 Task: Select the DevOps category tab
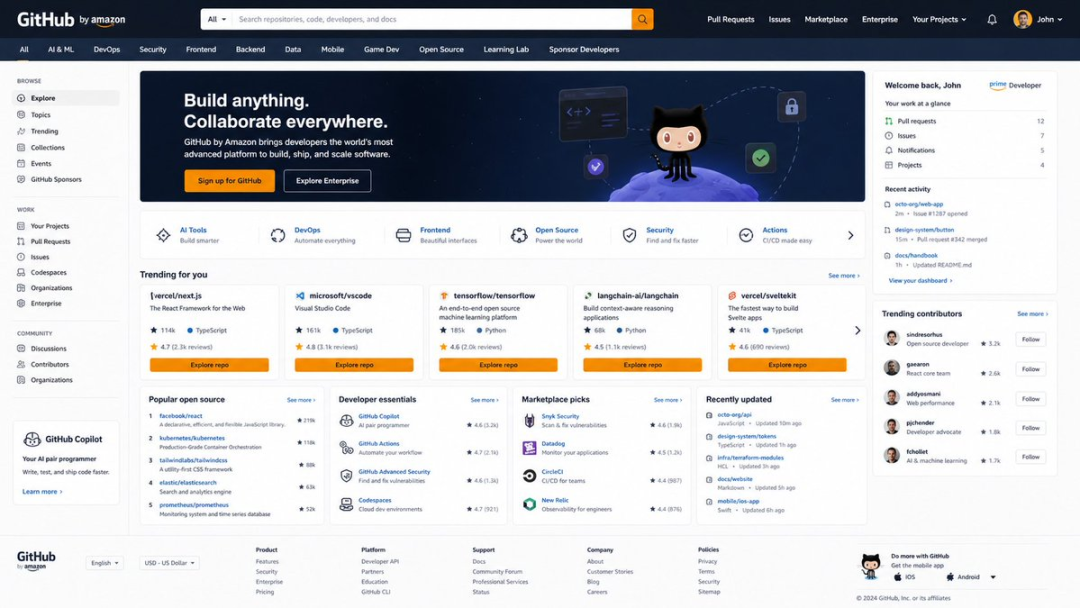click(x=107, y=50)
